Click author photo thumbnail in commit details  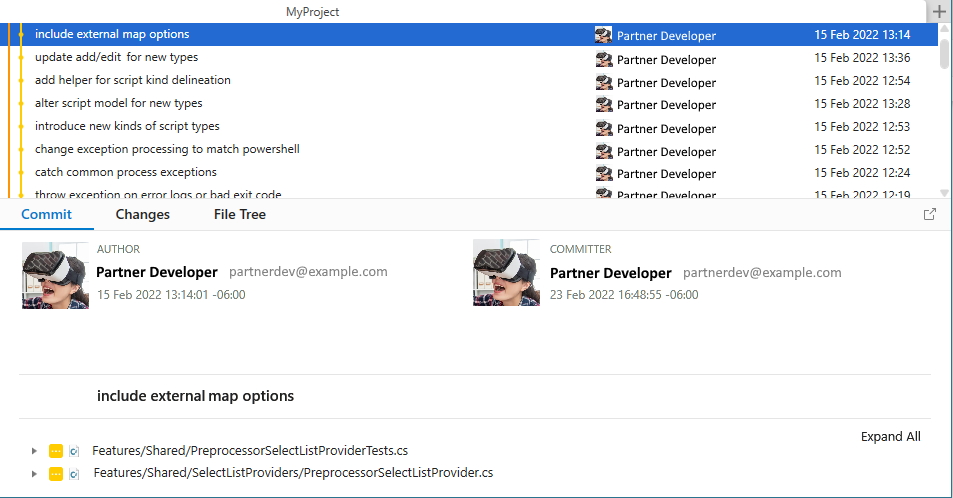(x=55, y=275)
